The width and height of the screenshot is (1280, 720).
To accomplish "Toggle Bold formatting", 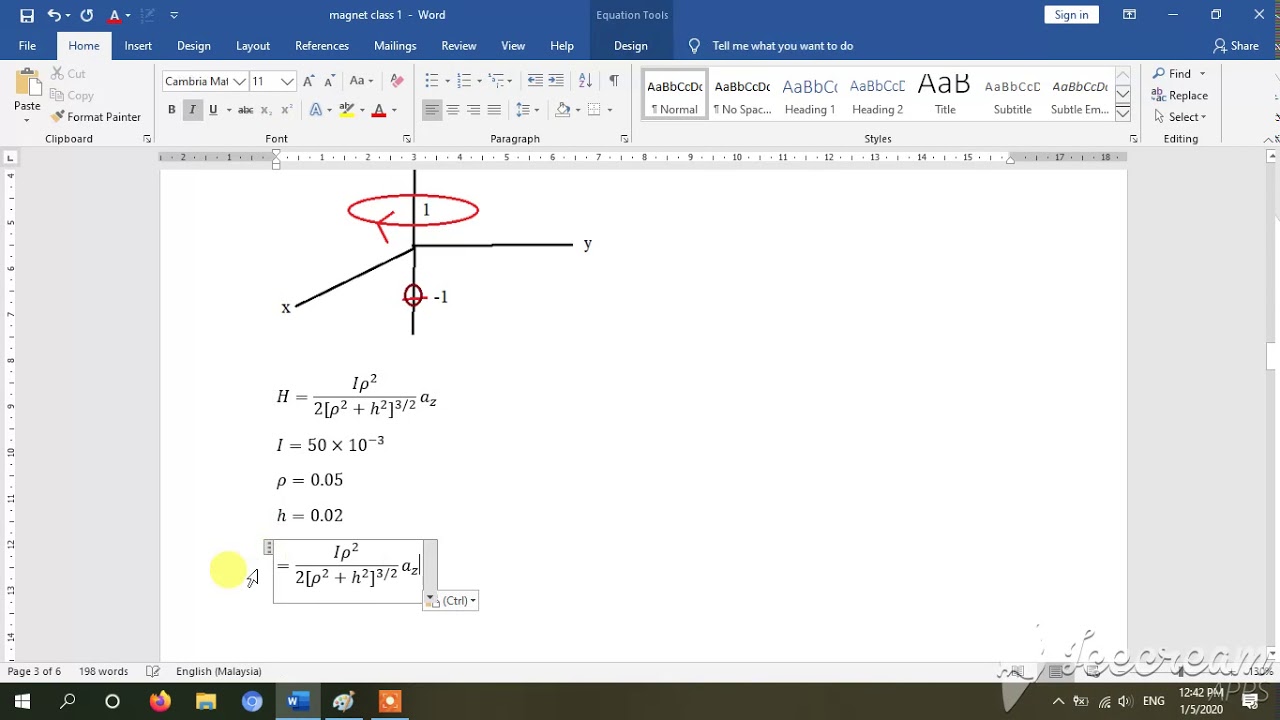I will (x=172, y=110).
